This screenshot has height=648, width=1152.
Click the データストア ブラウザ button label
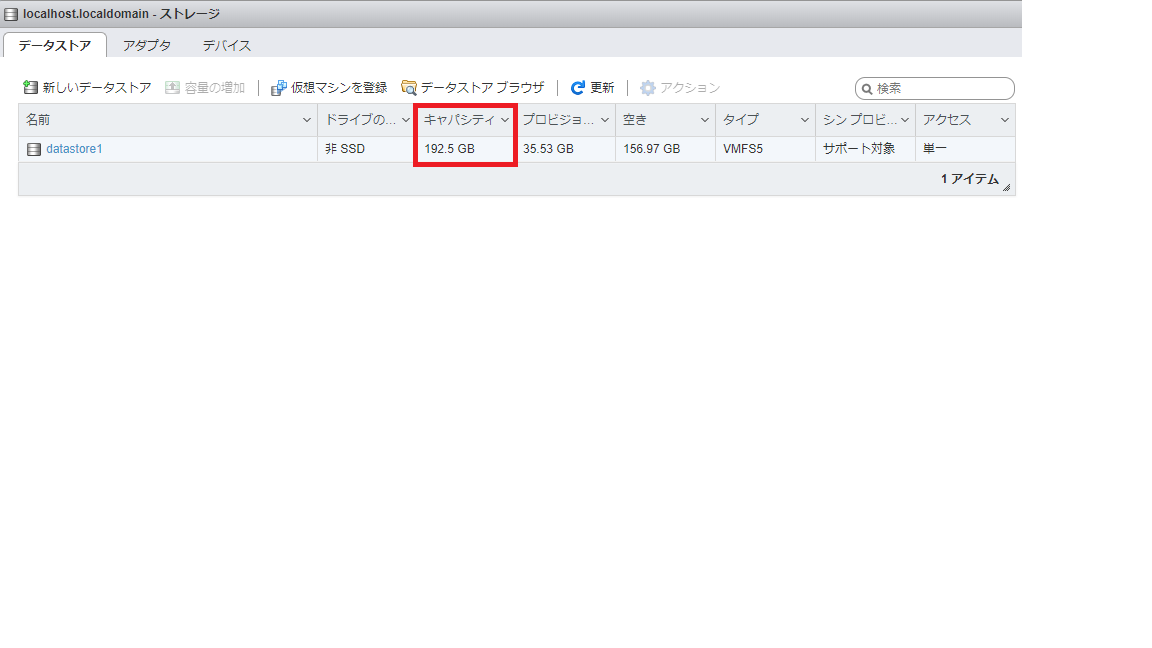click(482, 87)
